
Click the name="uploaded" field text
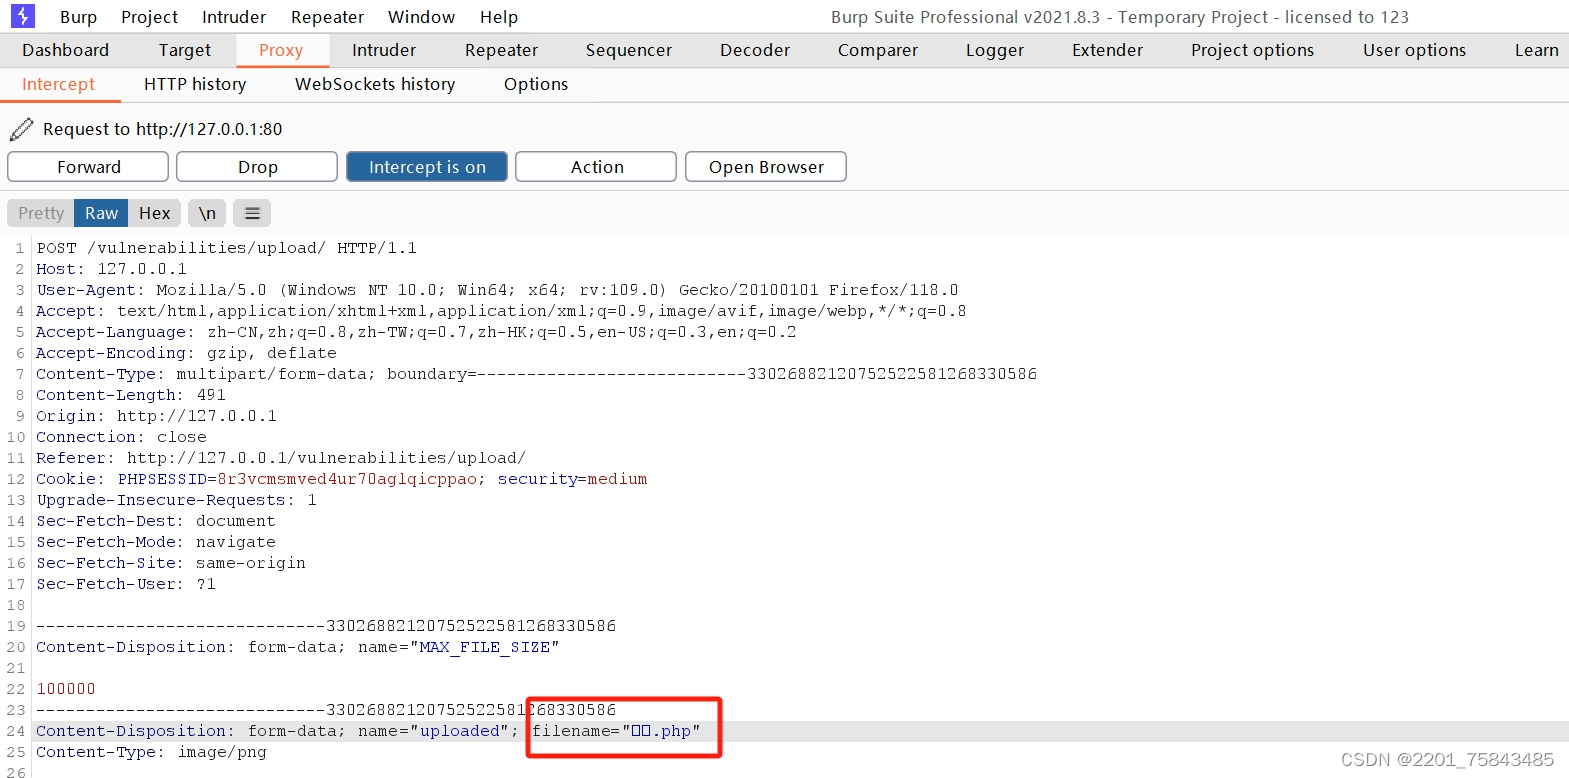pos(434,731)
